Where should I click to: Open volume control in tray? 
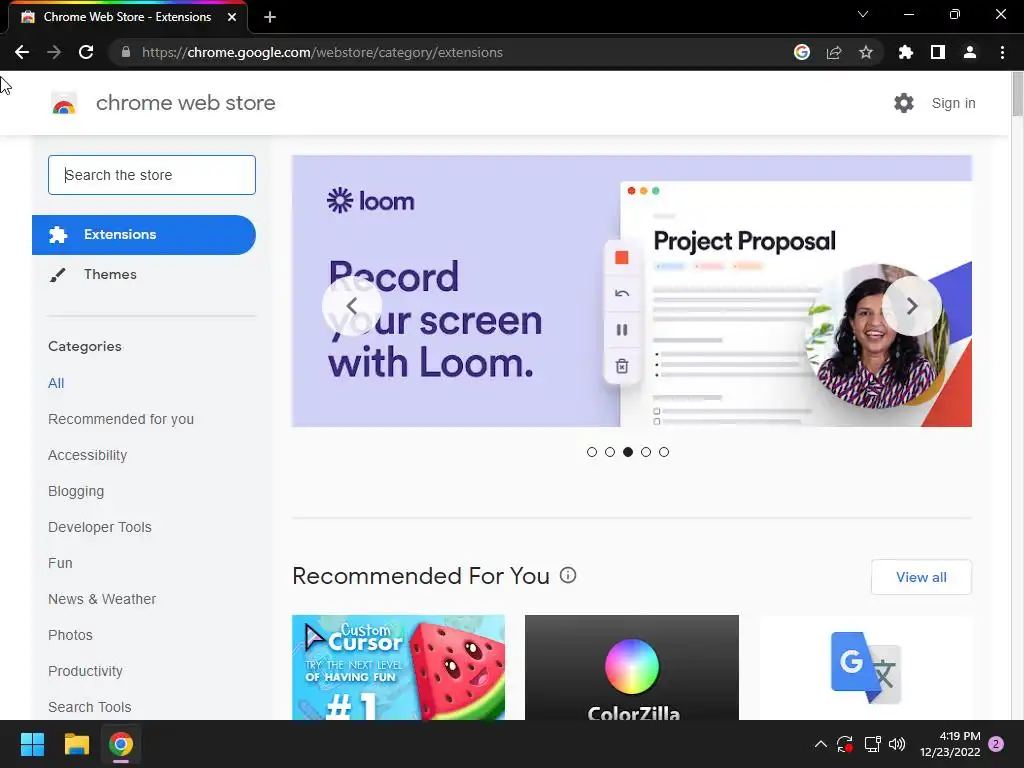(897, 744)
